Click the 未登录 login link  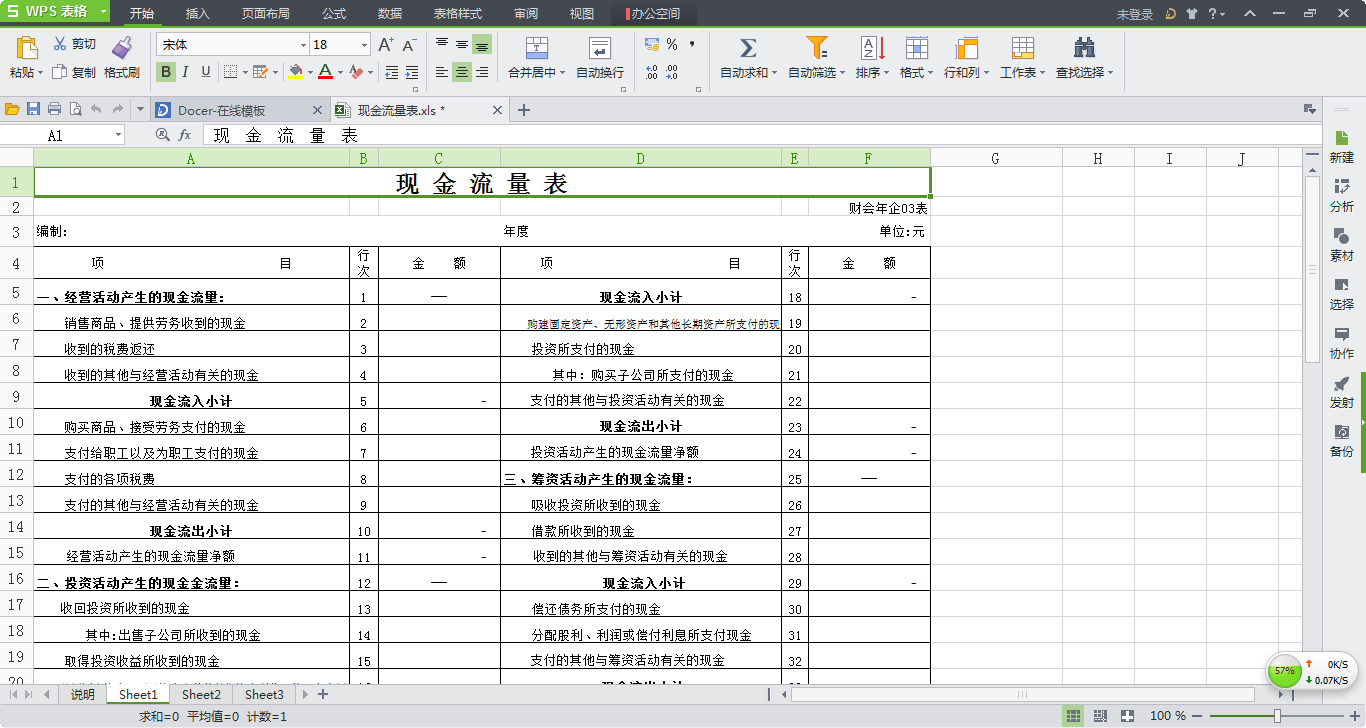click(x=1135, y=15)
